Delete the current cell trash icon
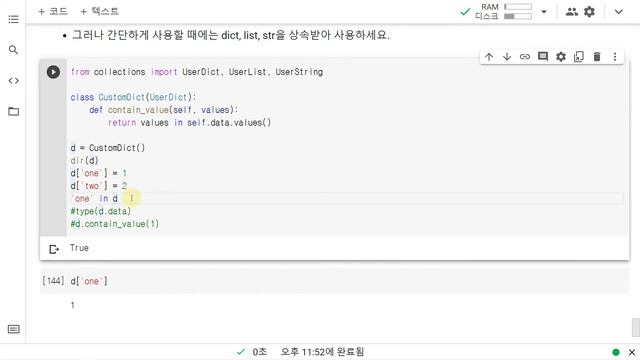 click(x=597, y=57)
